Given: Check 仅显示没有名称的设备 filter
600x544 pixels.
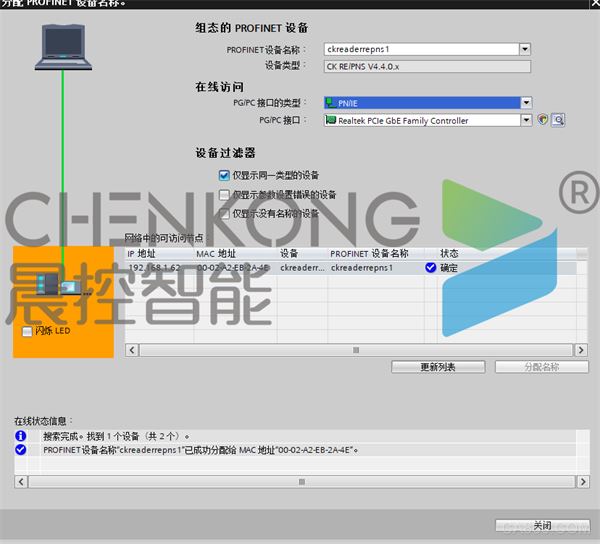Looking at the screenshot, I should (224, 213).
